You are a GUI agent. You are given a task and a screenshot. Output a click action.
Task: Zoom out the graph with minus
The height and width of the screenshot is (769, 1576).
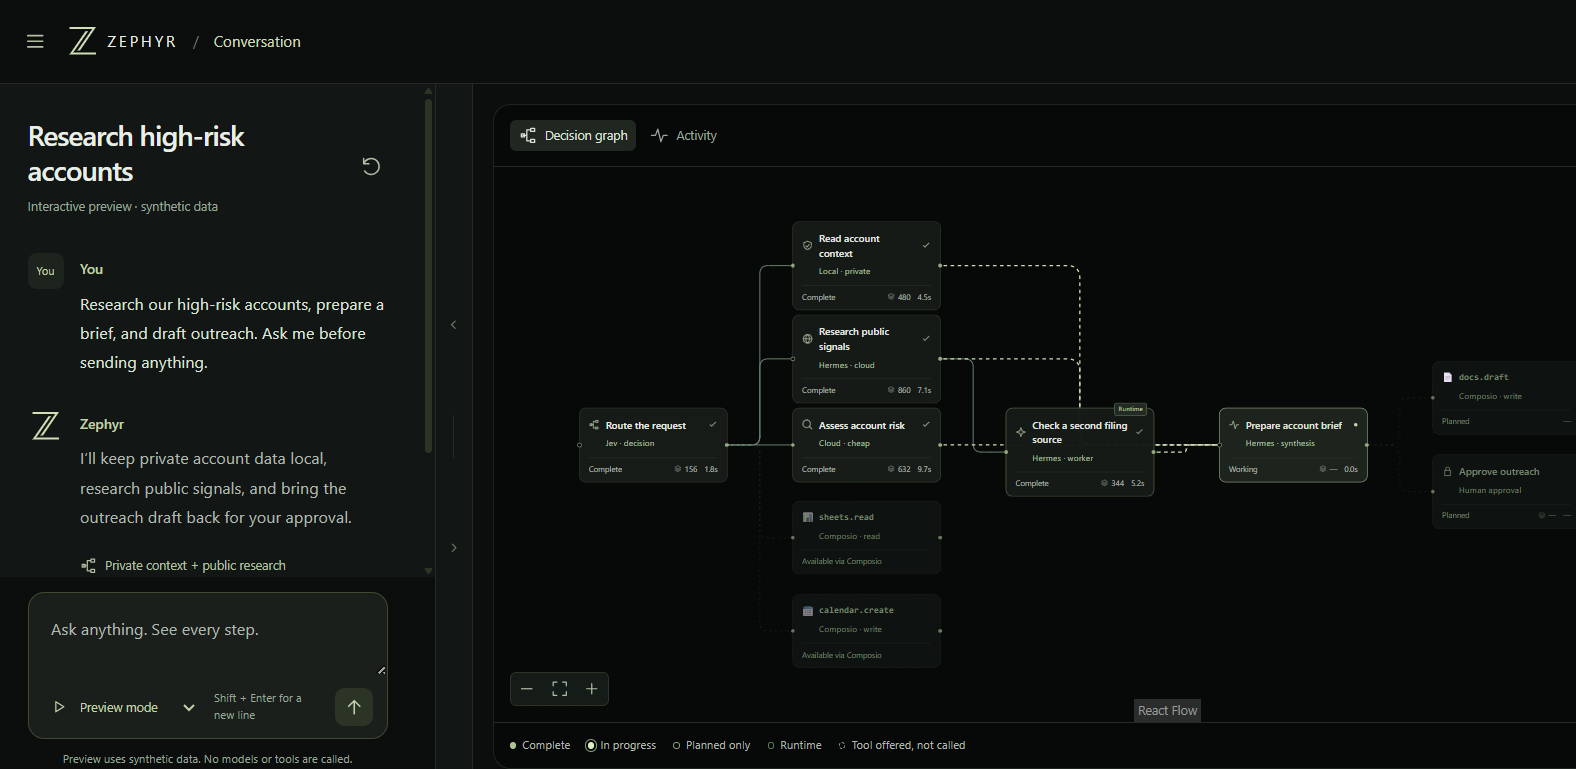click(527, 689)
